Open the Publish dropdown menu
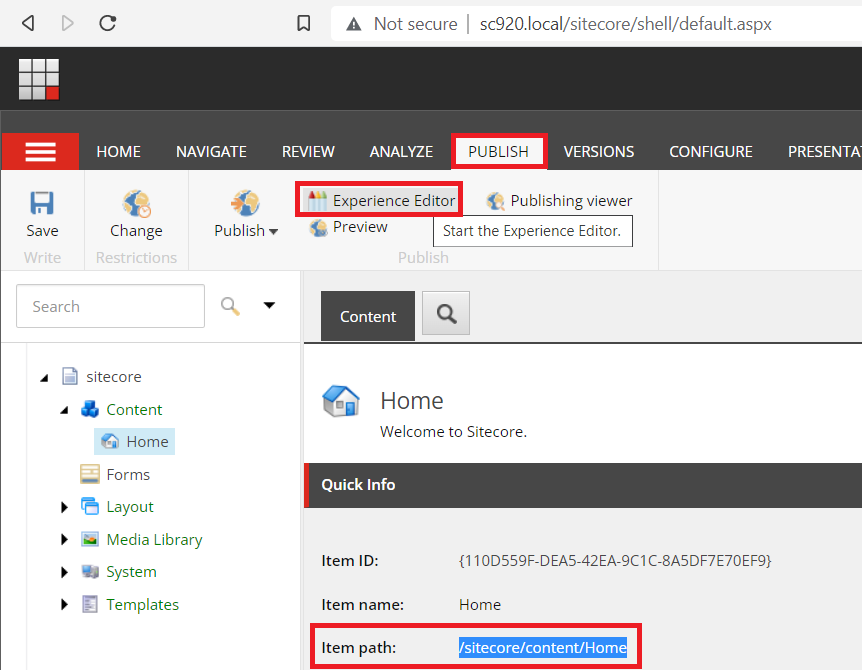The height and width of the screenshot is (670, 862). [246, 231]
